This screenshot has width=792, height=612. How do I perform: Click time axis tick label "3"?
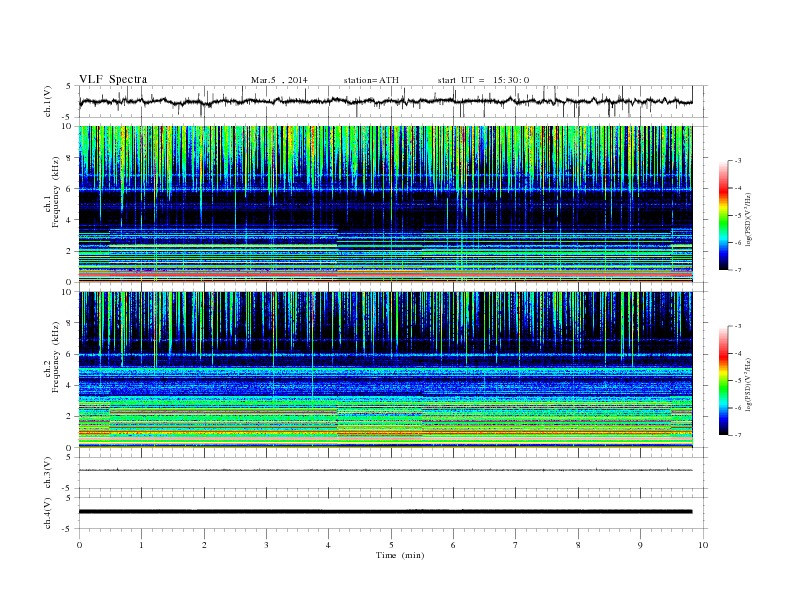[267, 545]
